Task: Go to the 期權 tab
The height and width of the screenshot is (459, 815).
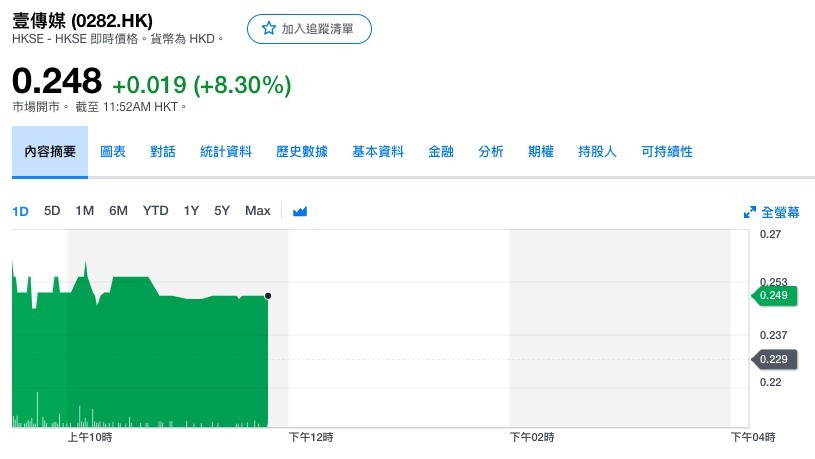Action: (541, 152)
